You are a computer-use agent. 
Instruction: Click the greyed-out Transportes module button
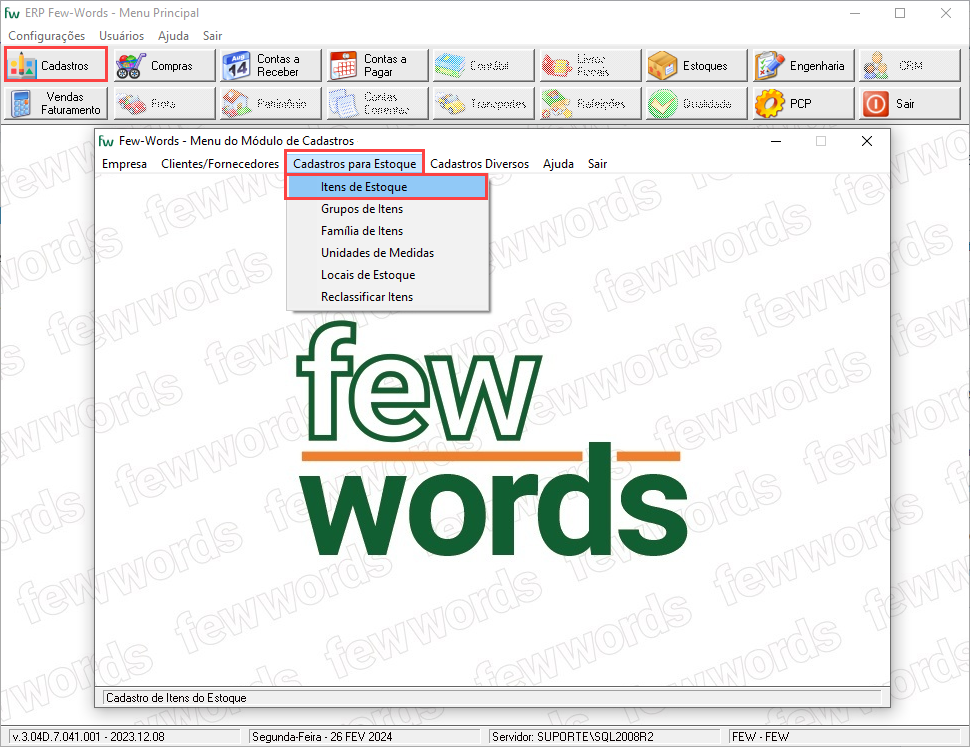(483, 103)
